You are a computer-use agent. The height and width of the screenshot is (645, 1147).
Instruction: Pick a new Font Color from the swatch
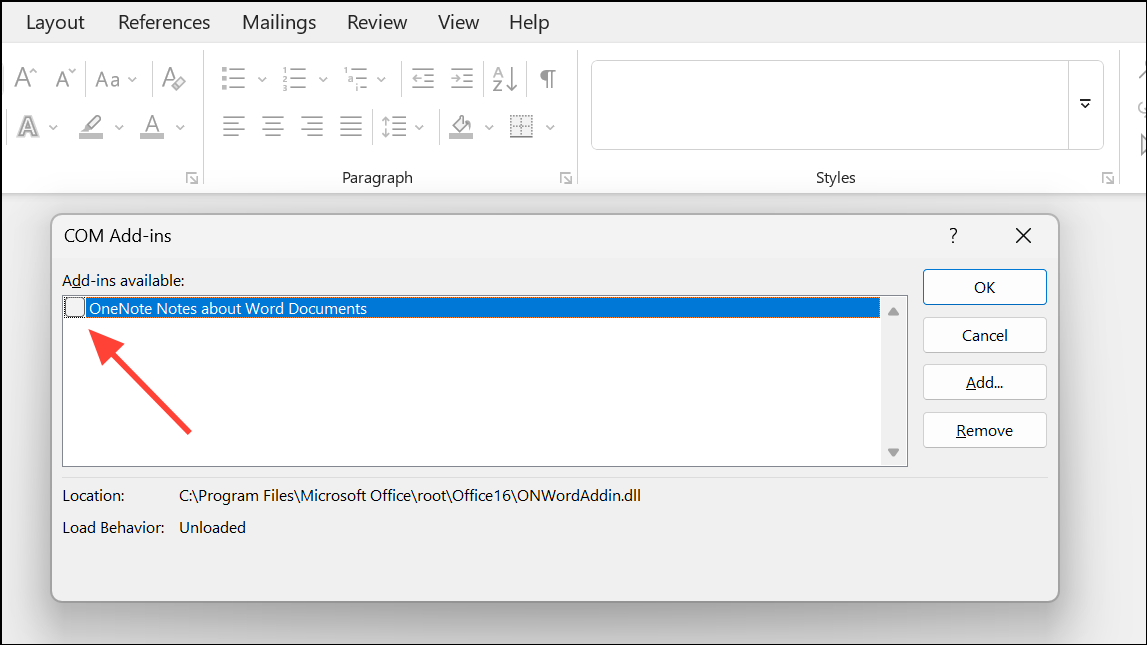[x=151, y=126]
